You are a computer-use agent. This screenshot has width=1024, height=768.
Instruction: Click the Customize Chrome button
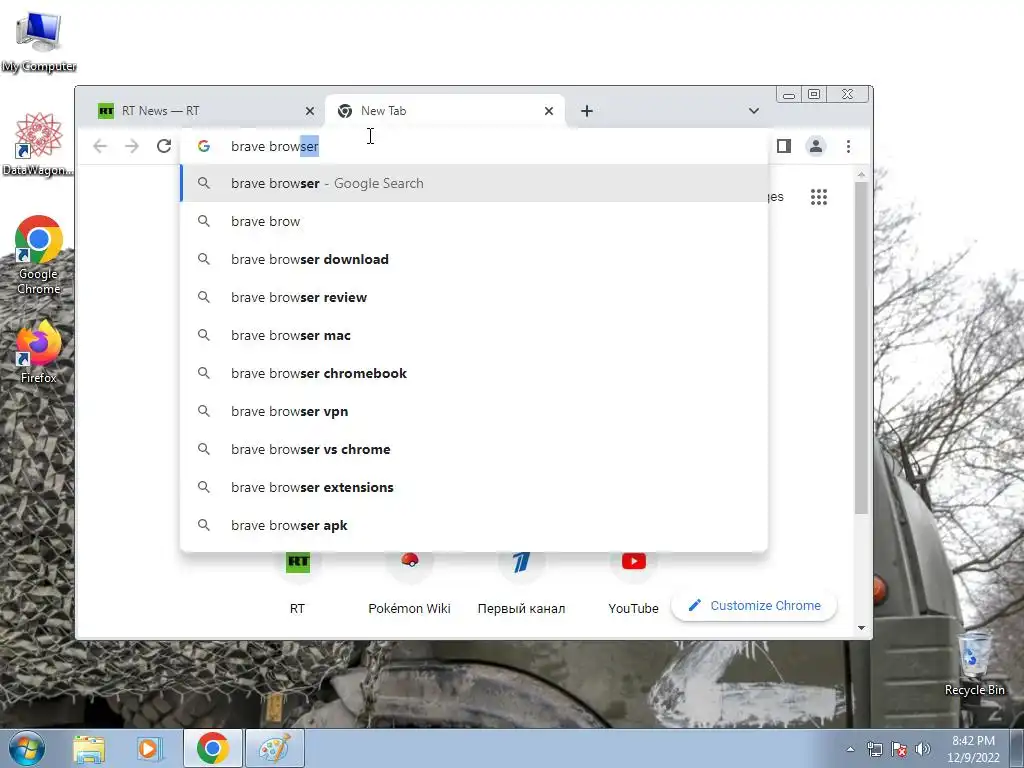(754, 605)
